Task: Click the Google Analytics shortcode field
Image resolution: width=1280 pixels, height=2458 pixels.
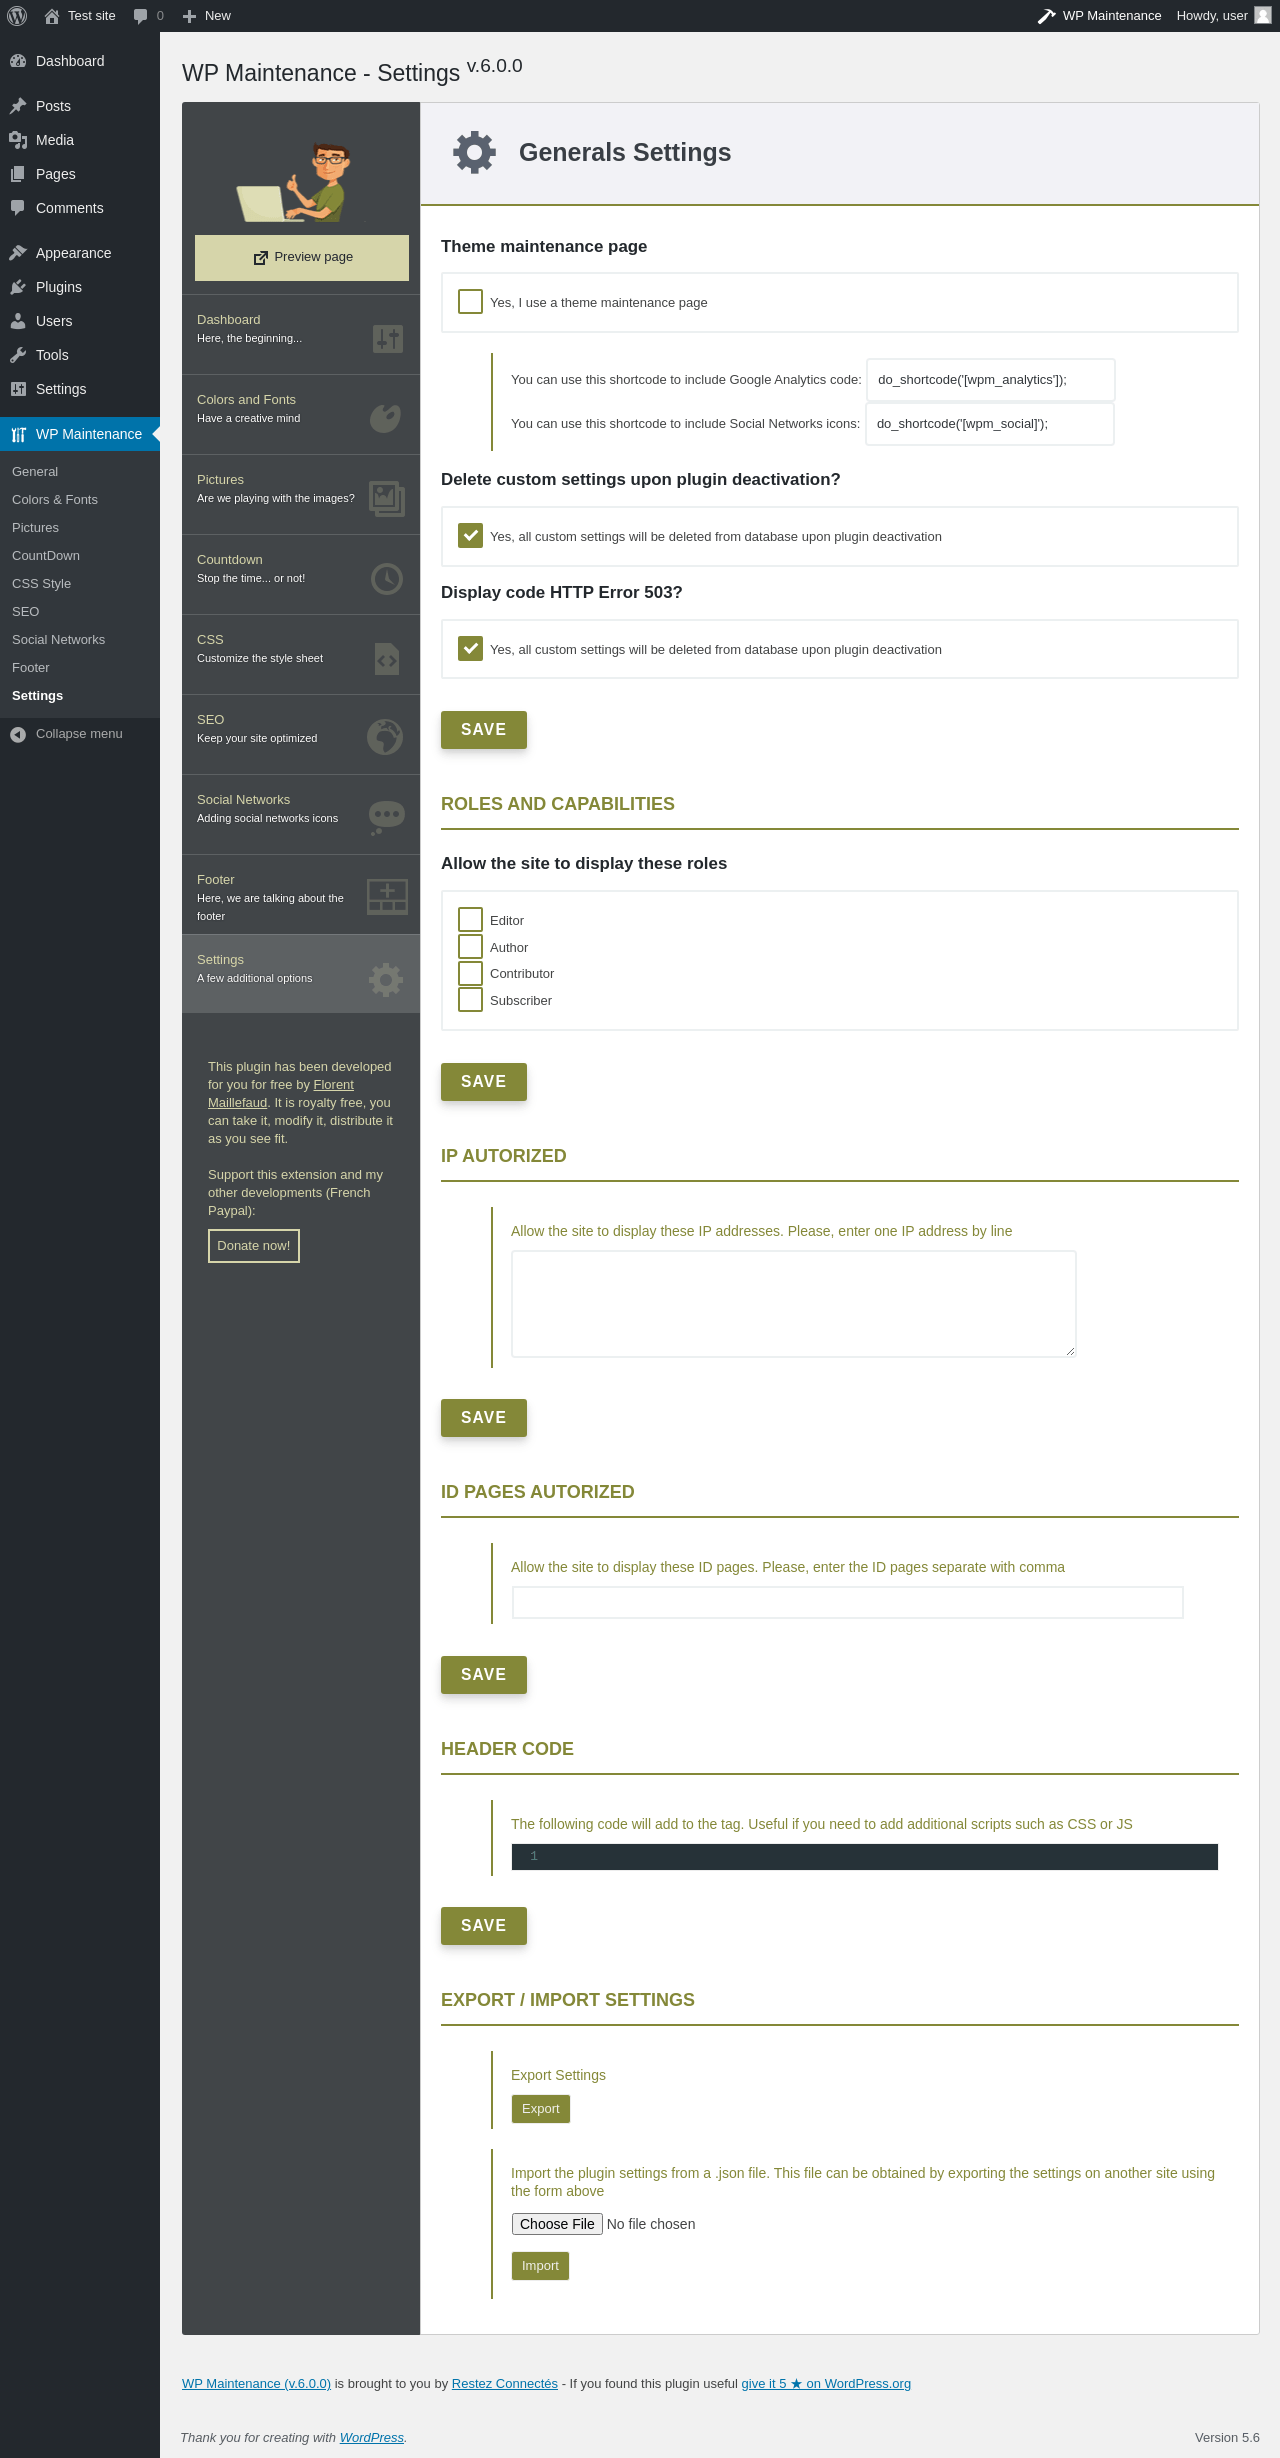Action: tap(991, 380)
